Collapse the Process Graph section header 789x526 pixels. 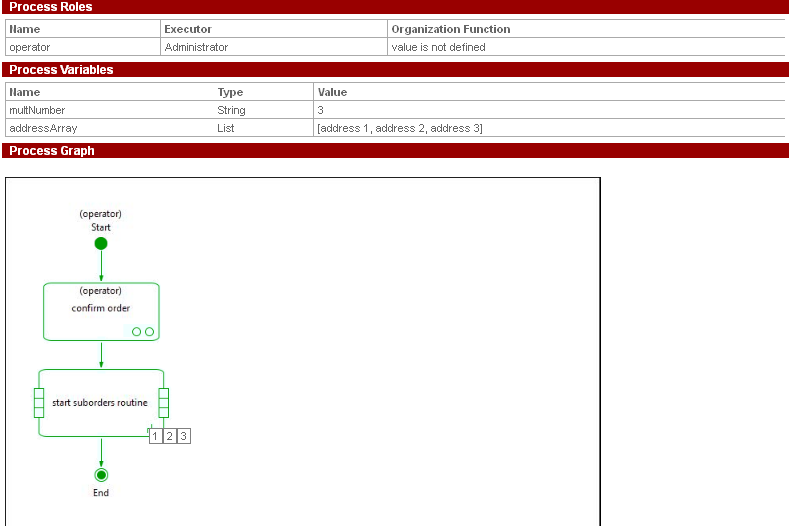point(51,151)
